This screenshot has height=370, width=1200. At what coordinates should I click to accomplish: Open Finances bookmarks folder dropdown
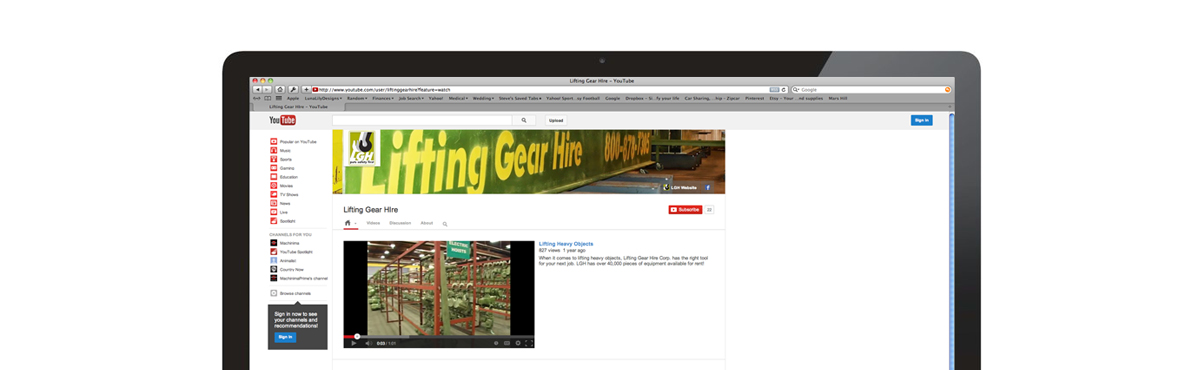[x=383, y=98]
